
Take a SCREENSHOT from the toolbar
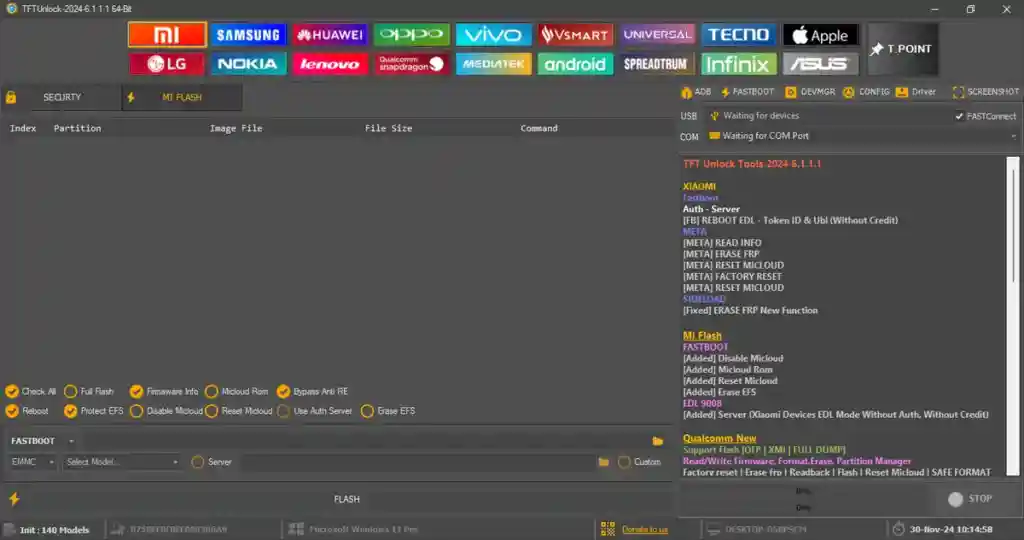click(985, 92)
